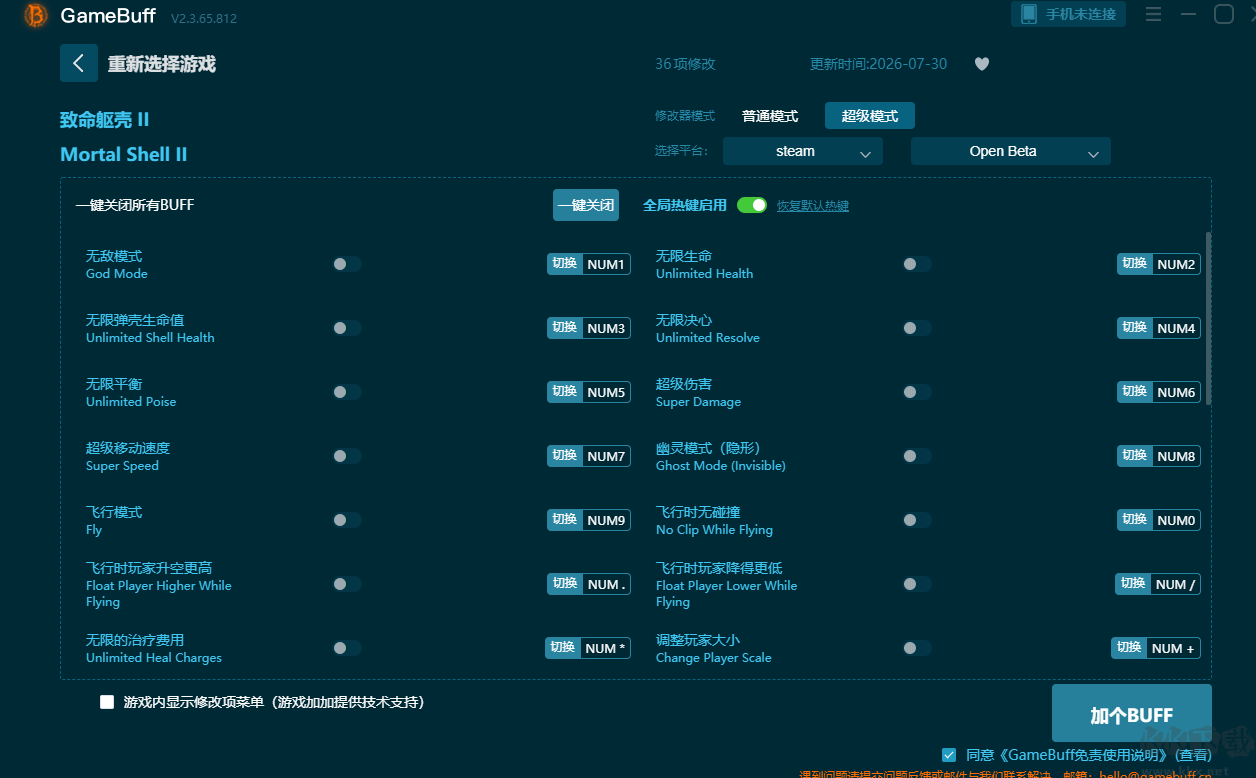Click the update time 2026-07-30 text
Image resolution: width=1256 pixels, height=778 pixels.
(878, 64)
